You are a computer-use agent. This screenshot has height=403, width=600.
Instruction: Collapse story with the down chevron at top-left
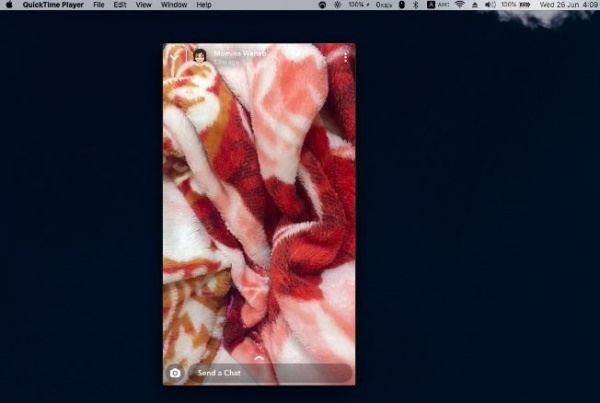pos(173,56)
